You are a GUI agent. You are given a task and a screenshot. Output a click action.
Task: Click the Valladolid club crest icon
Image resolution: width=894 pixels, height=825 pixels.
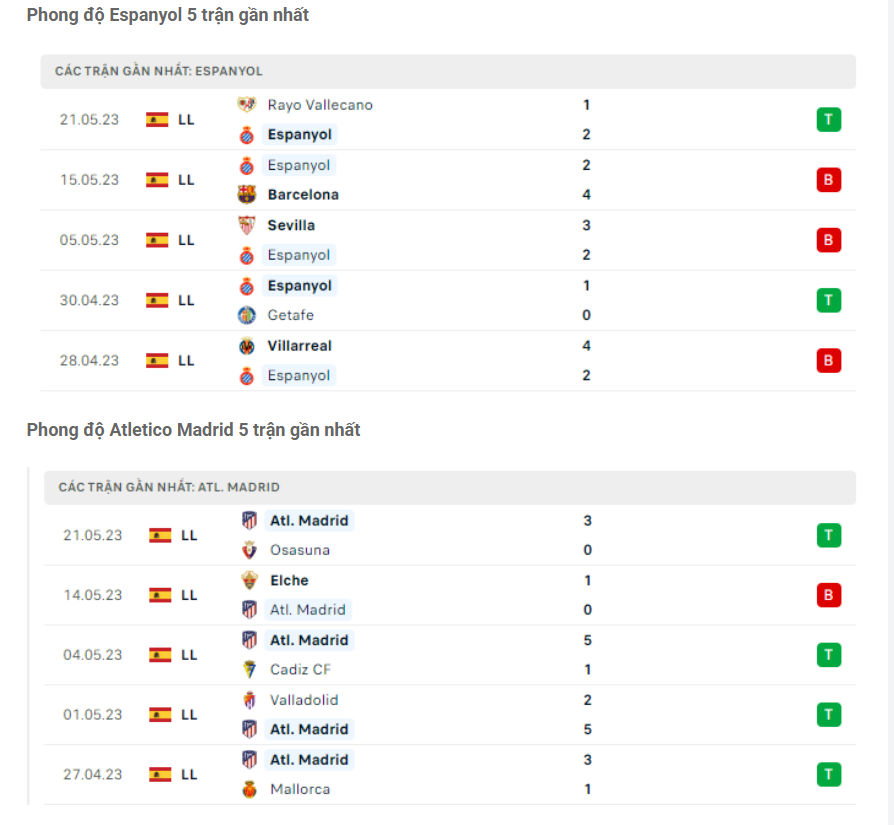pyautogui.click(x=250, y=700)
